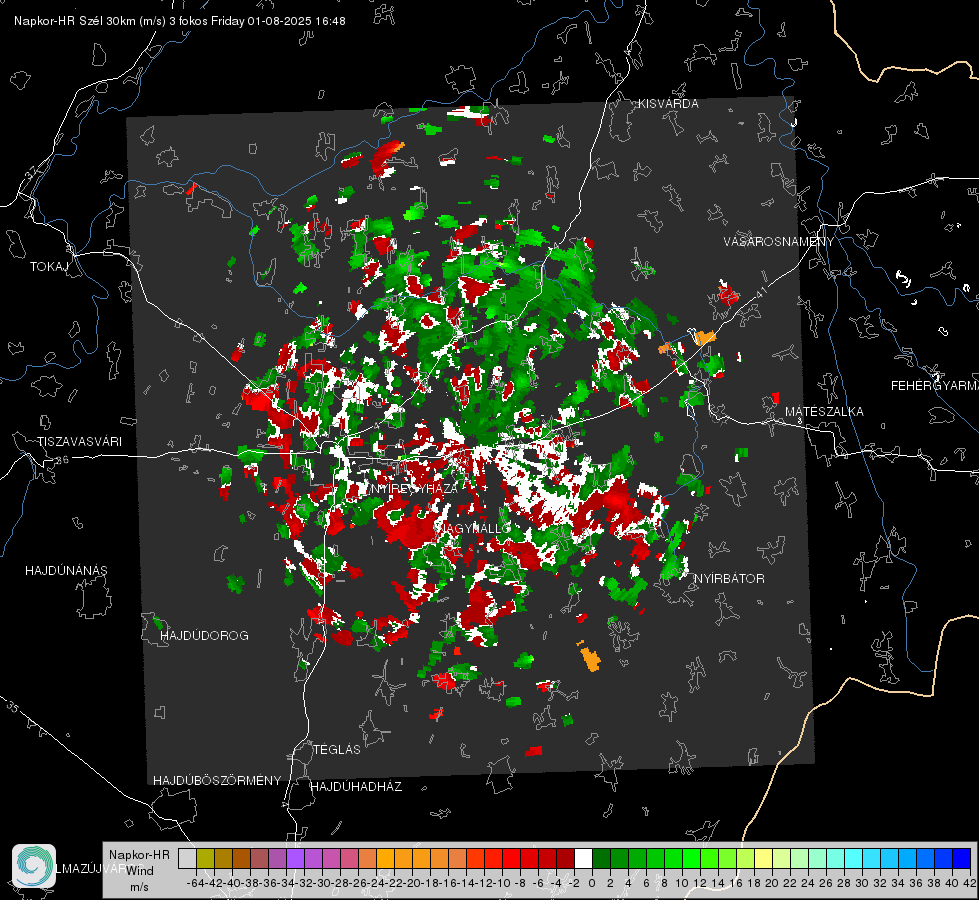
Task: Select the VÁSÁROSNAMÉNY city label
Action: tap(779, 242)
